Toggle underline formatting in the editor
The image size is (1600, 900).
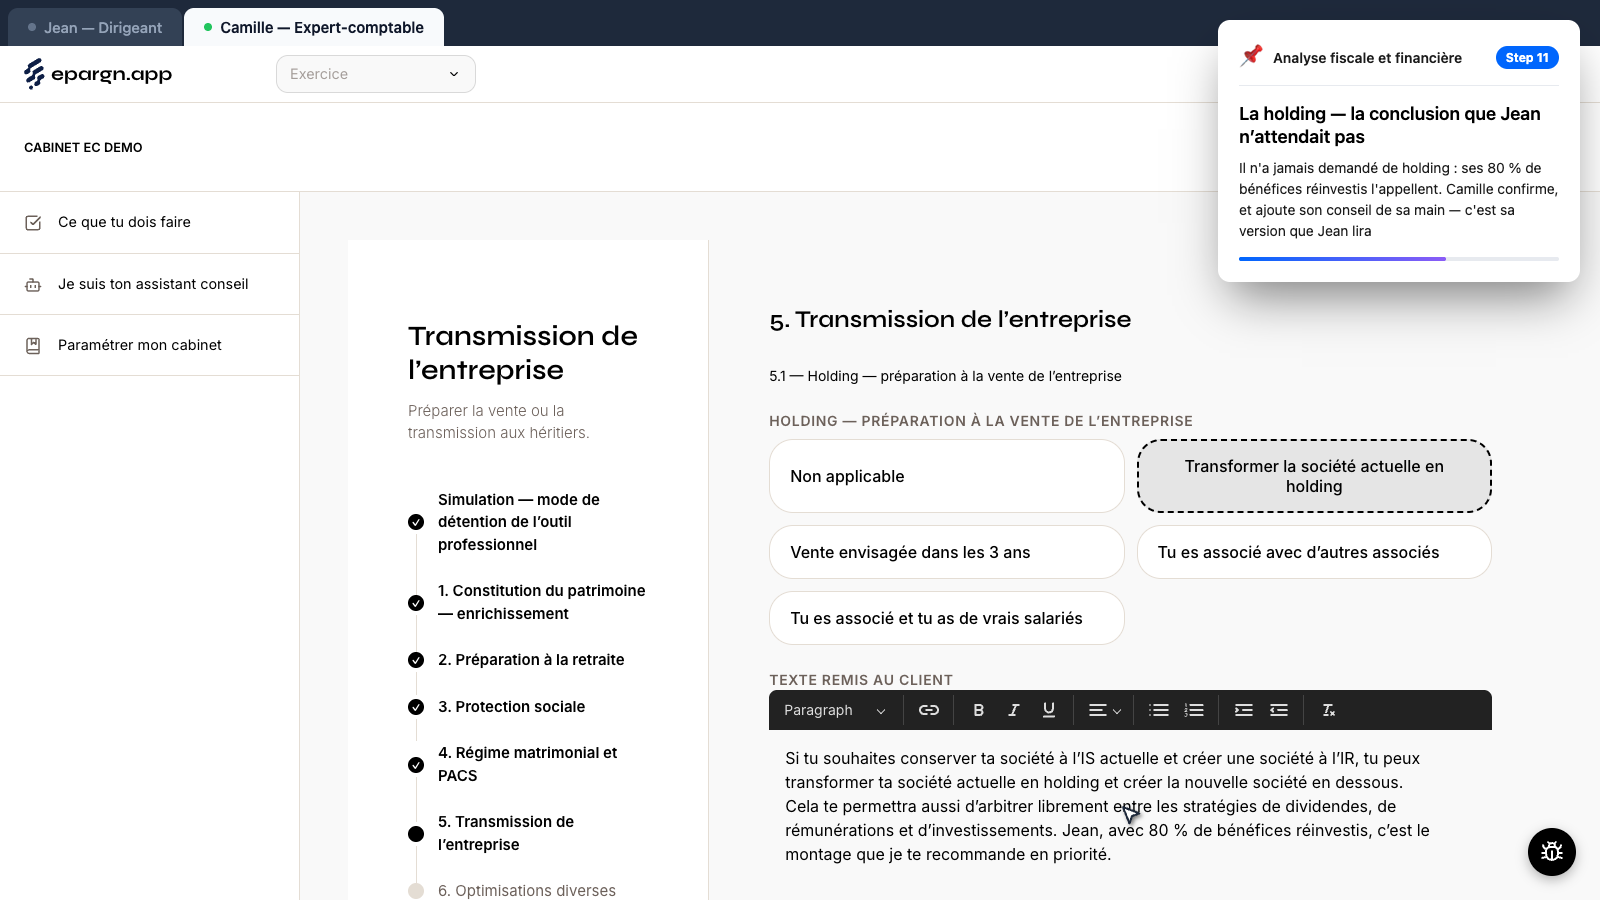[x=1049, y=710]
